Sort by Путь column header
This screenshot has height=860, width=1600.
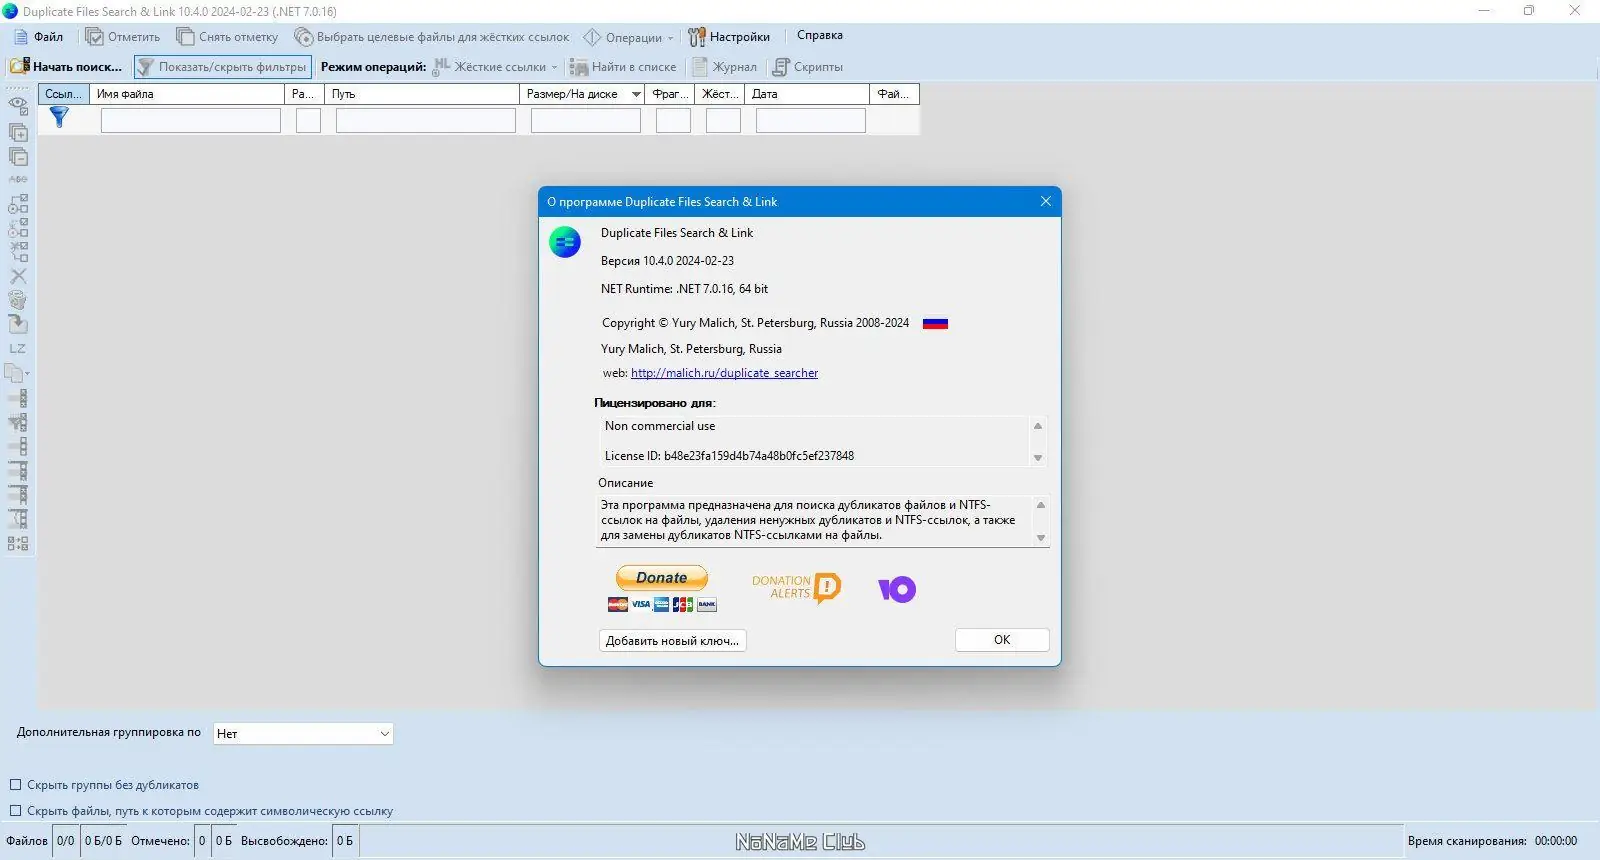point(422,94)
